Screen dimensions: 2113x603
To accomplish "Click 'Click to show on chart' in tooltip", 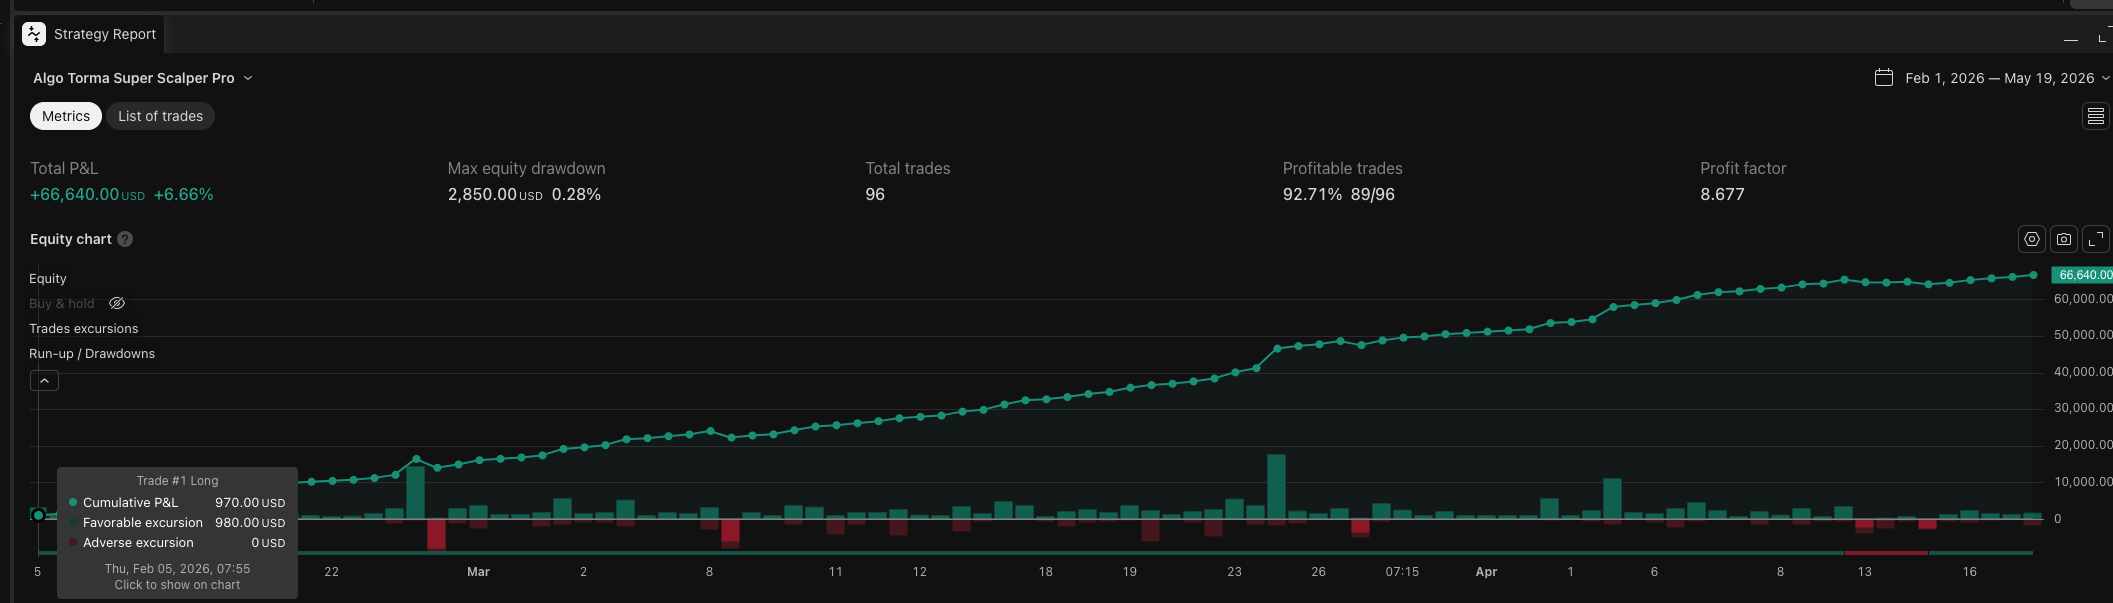I will click(177, 585).
